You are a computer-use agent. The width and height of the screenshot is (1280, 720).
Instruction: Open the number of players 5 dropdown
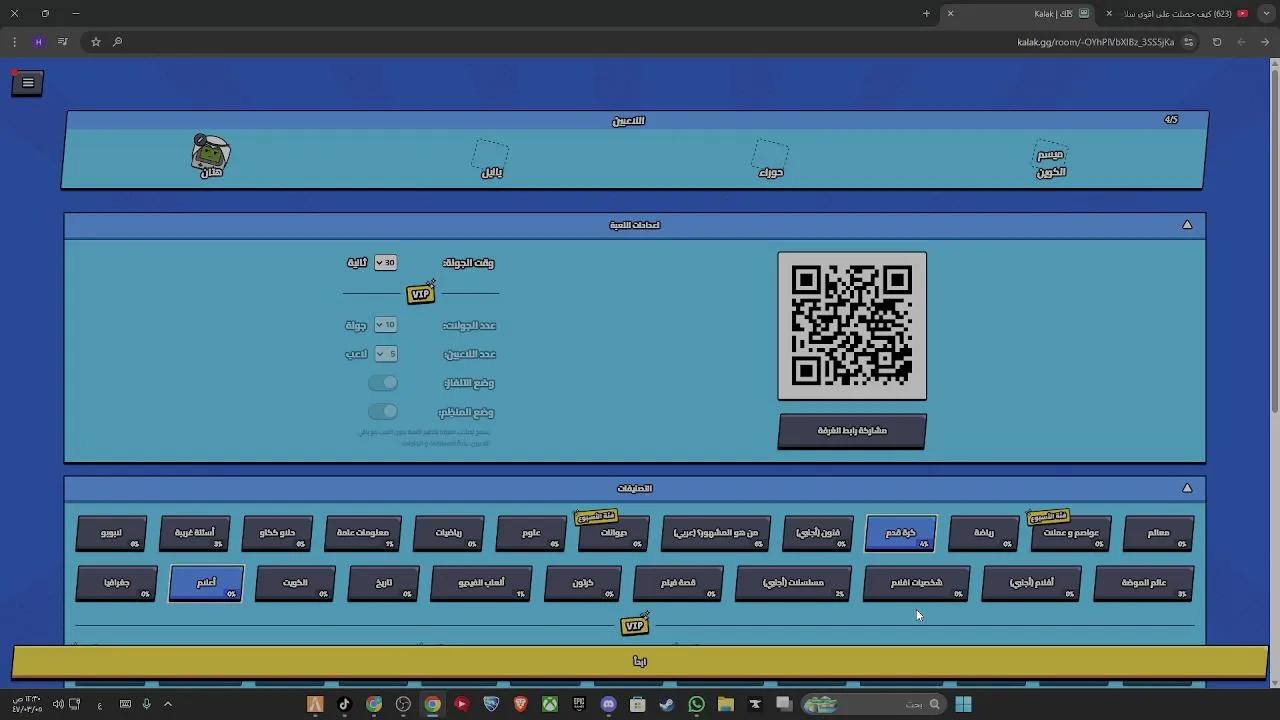pyautogui.click(x=385, y=354)
